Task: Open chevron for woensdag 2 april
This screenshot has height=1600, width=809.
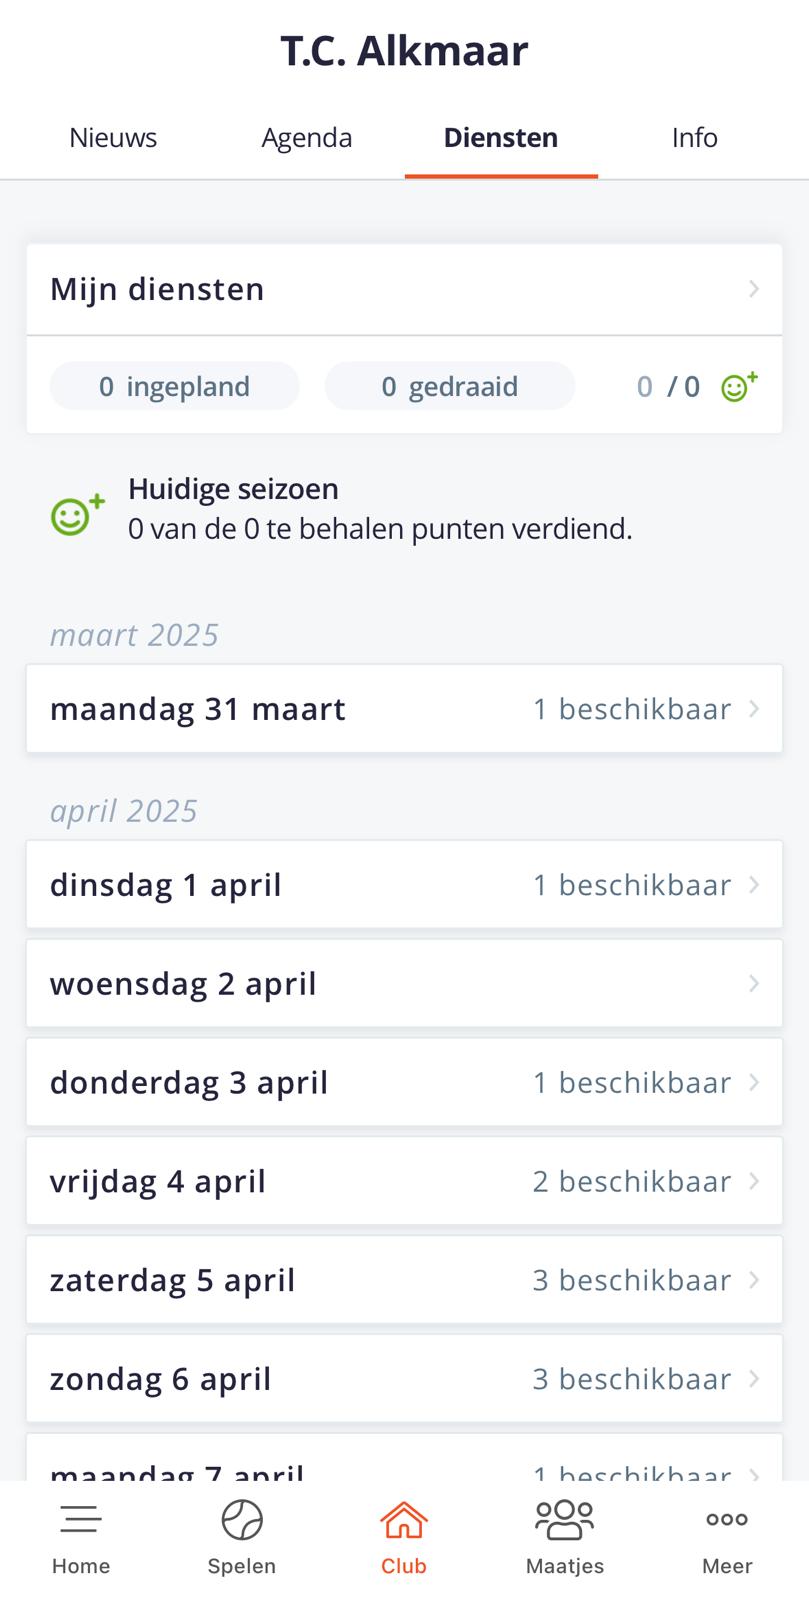Action: (754, 984)
